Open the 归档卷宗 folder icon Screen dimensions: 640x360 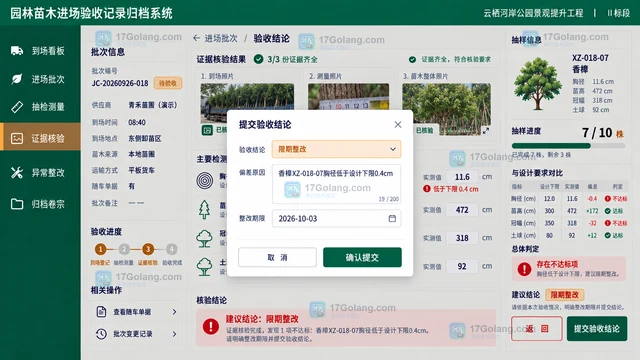(17, 204)
